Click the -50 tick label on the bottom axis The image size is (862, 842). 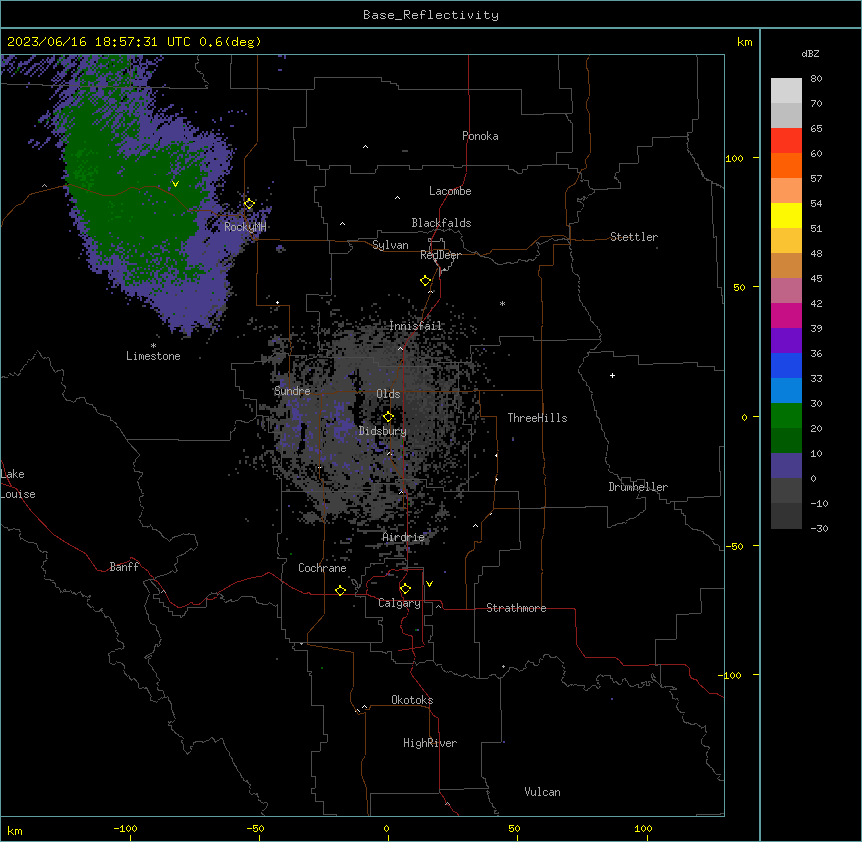(x=255, y=828)
